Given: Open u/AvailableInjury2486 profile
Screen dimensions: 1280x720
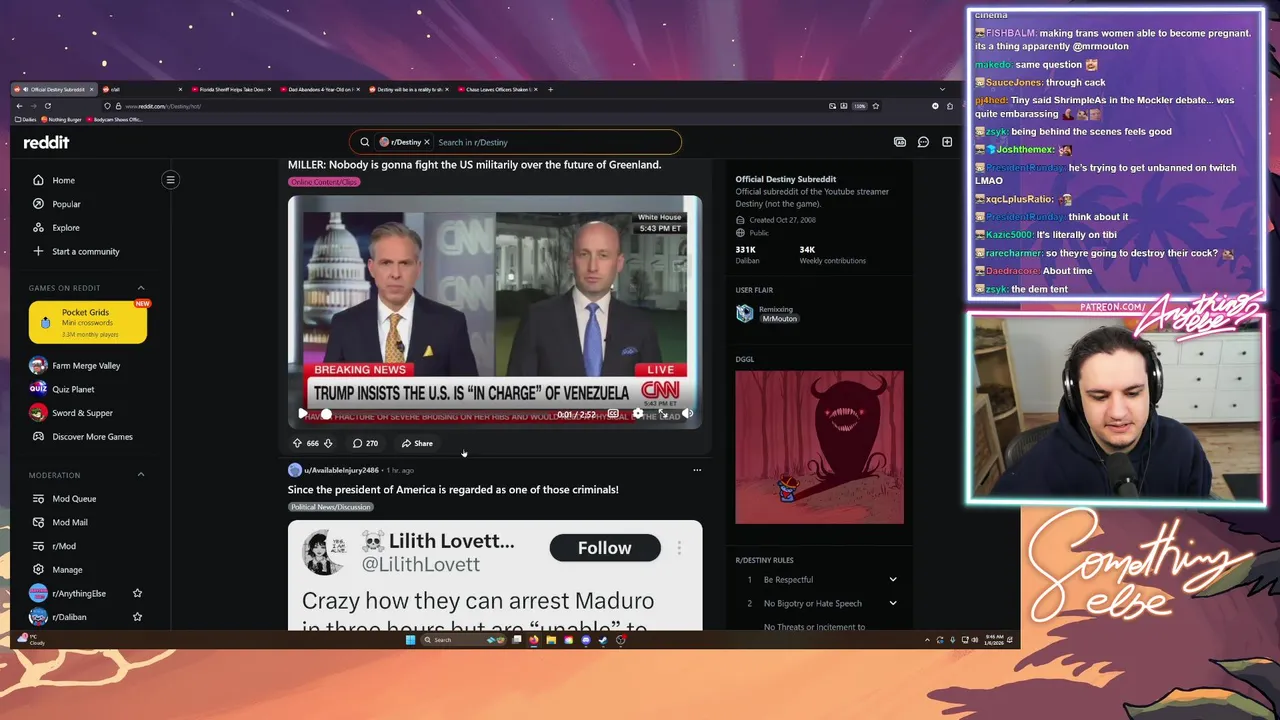Looking at the screenshot, I should point(341,470).
